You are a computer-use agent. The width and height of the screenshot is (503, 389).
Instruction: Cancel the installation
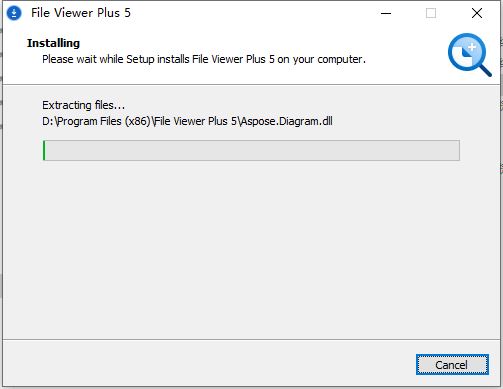click(452, 365)
